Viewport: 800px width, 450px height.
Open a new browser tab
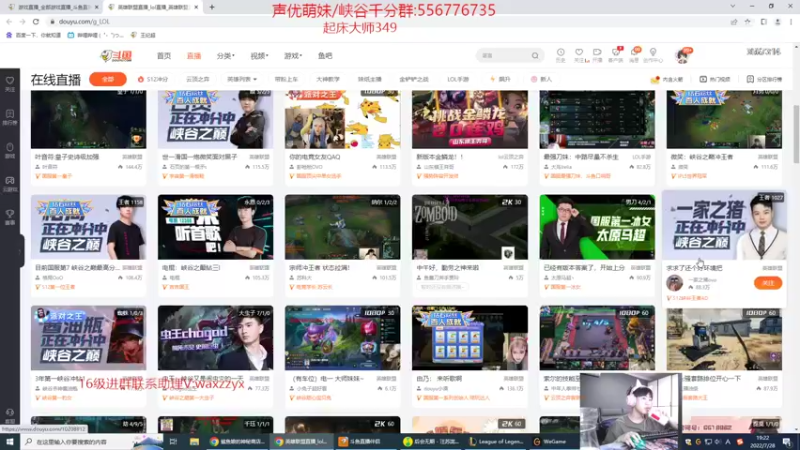point(212,7)
